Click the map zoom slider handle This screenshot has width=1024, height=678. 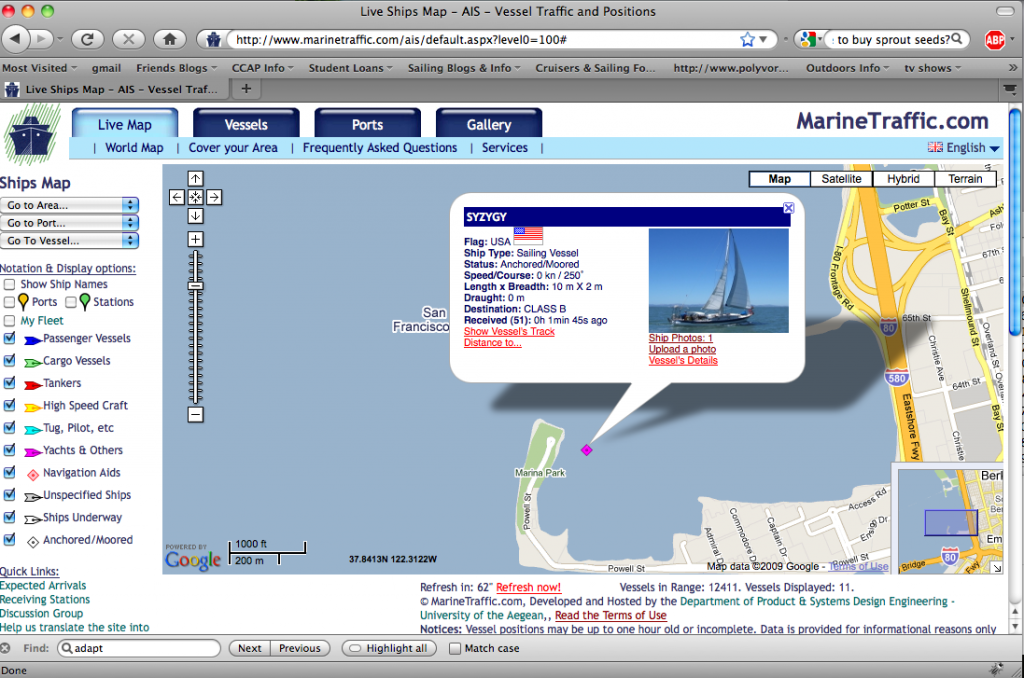pos(195,285)
